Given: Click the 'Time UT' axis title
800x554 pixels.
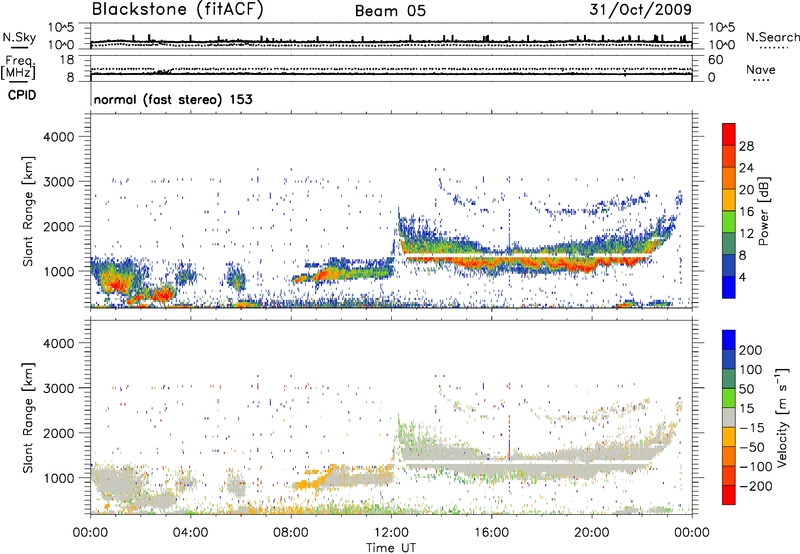Looking at the screenshot, I should 391,548.
